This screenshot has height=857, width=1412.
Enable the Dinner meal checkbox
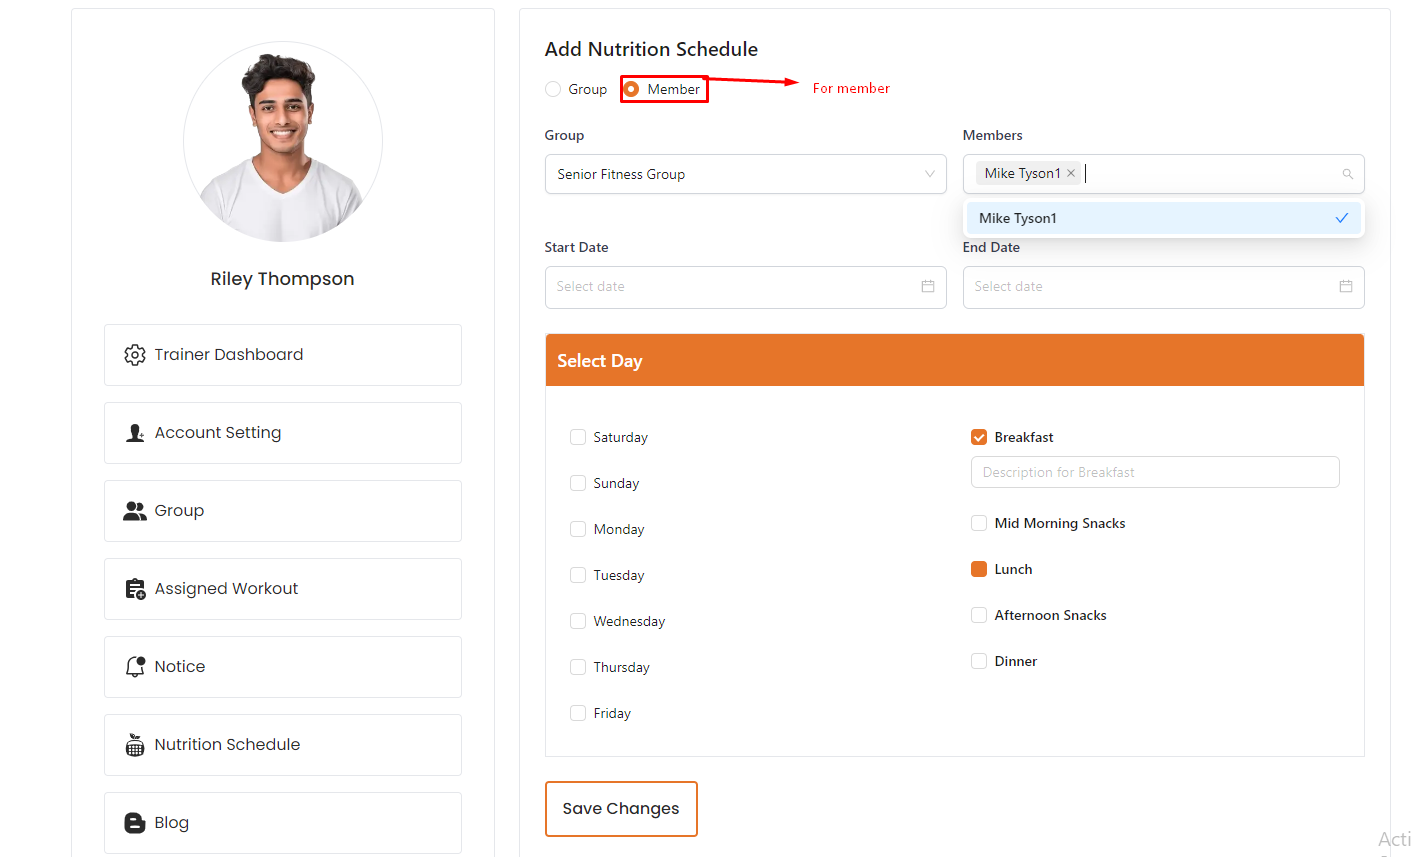tap(979, 661)
